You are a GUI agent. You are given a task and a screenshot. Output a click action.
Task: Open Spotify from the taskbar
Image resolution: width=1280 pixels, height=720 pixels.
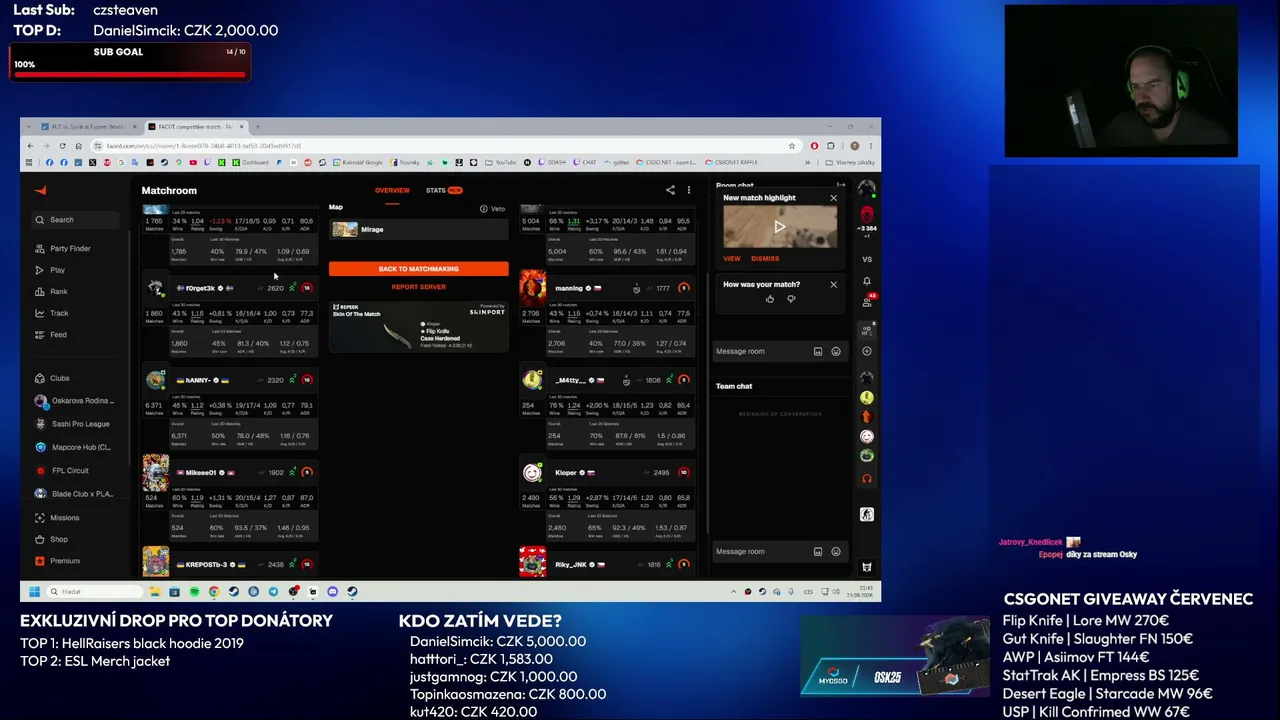point(194,591)
